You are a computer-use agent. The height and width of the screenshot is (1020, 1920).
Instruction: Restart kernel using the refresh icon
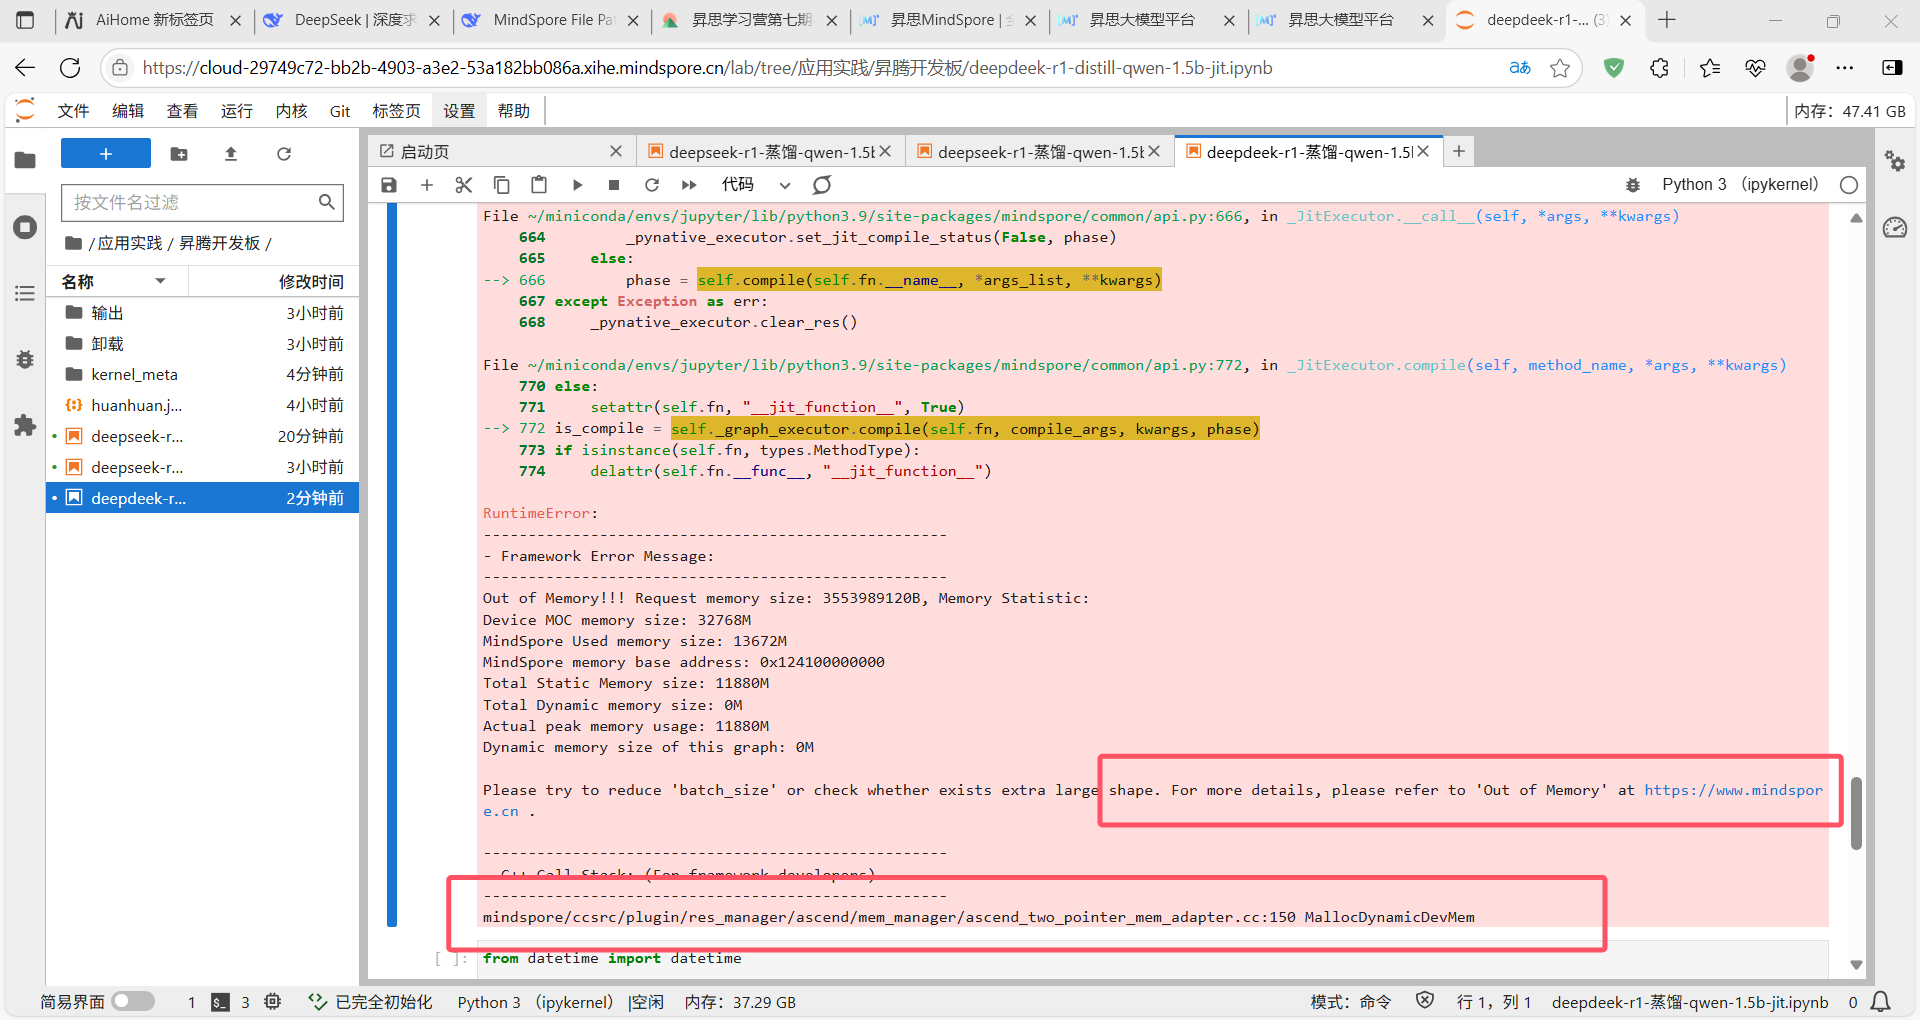(x=652, y=185)
